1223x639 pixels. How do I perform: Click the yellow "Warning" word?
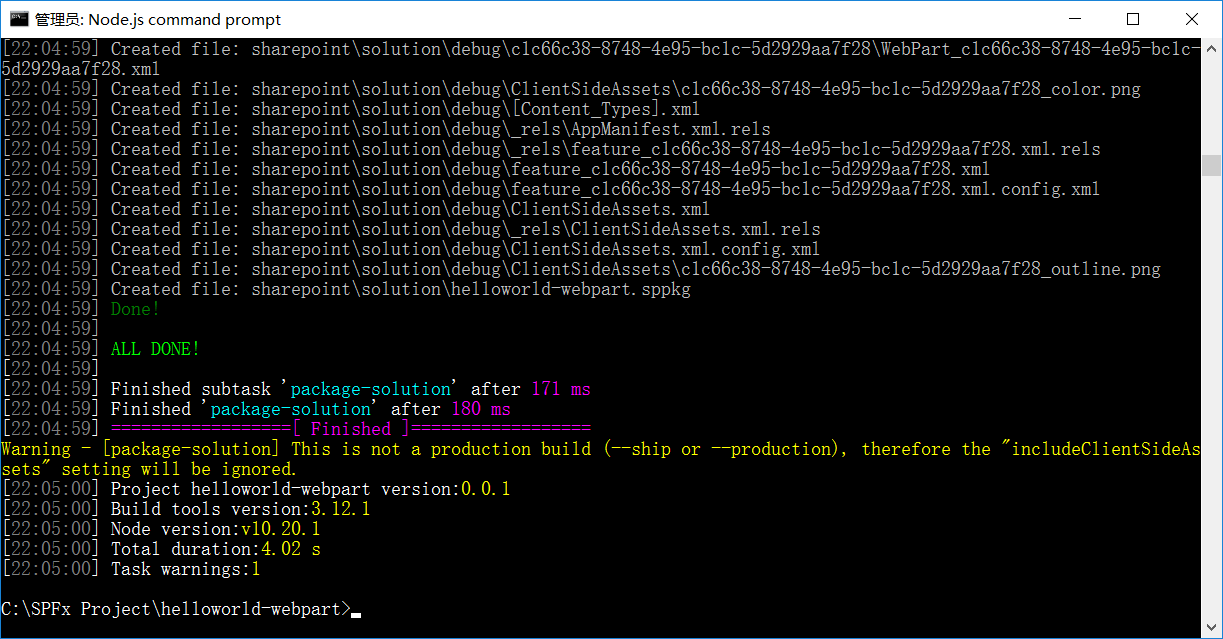click(x=36, y=449)
